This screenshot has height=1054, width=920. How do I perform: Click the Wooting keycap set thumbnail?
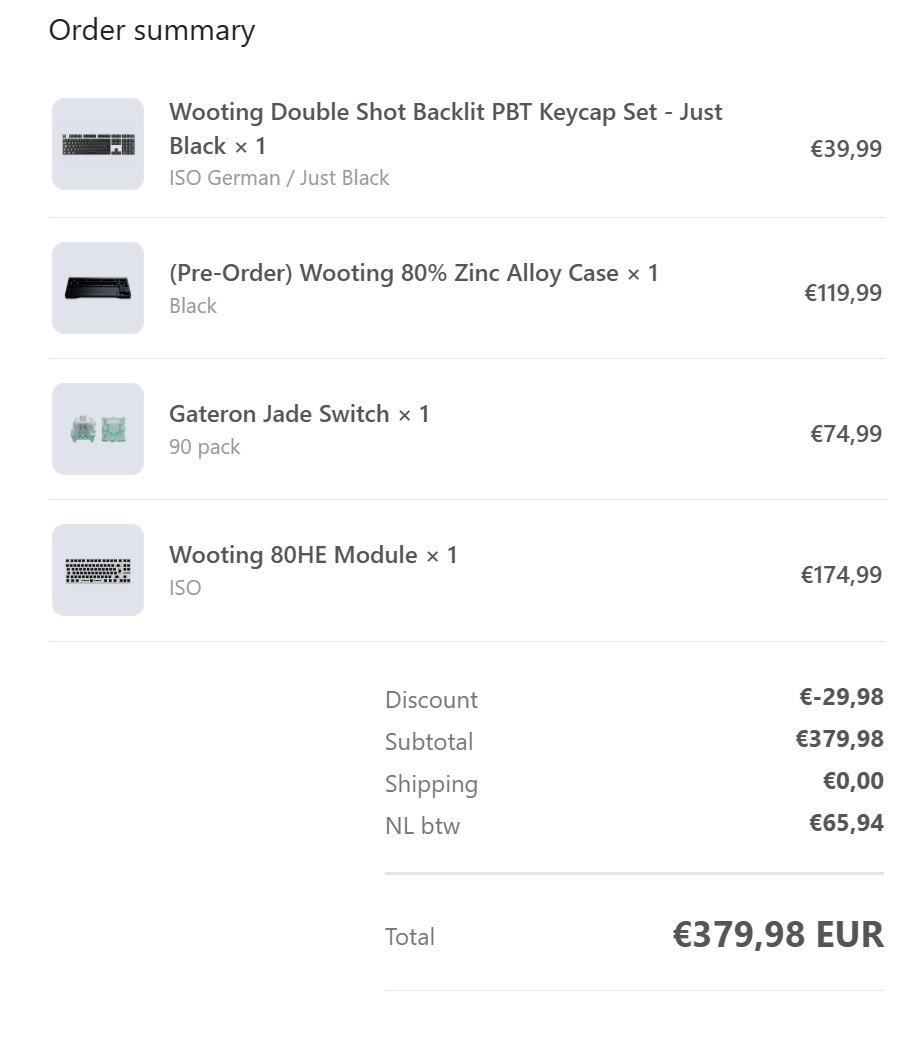[x=98, y=144]
